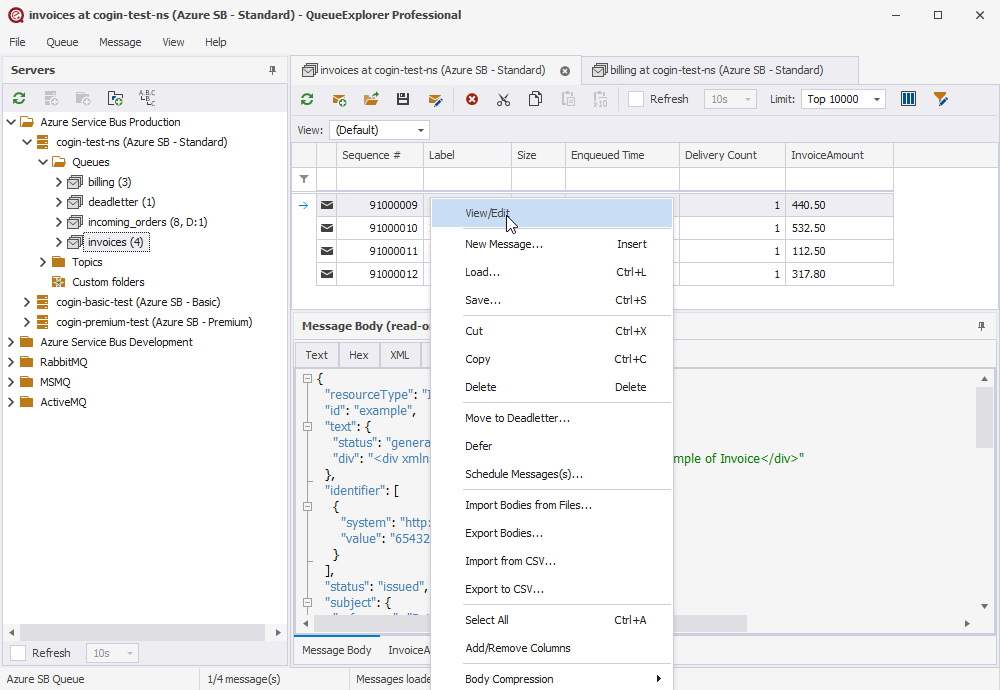
Task: Expand the deadletter (1) queue node
Action: 59,202
